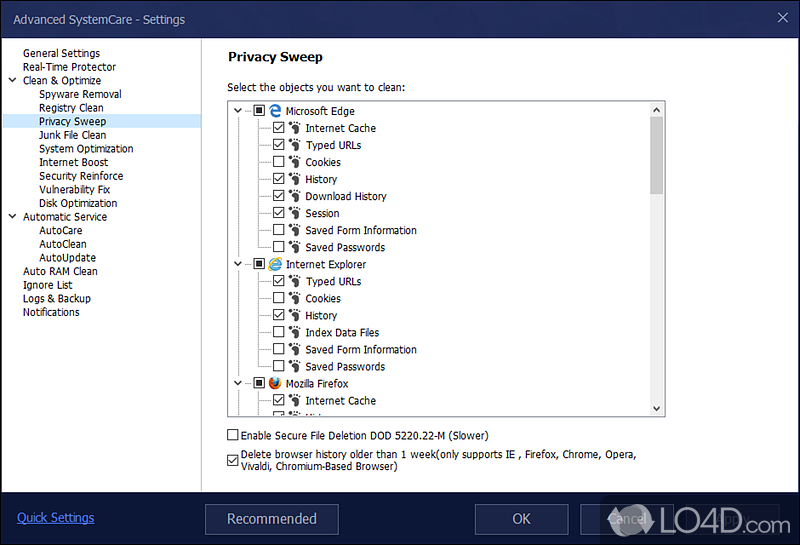Open Notifications settings
Viewport: 800px width, 545px height.
click(51, 312)
